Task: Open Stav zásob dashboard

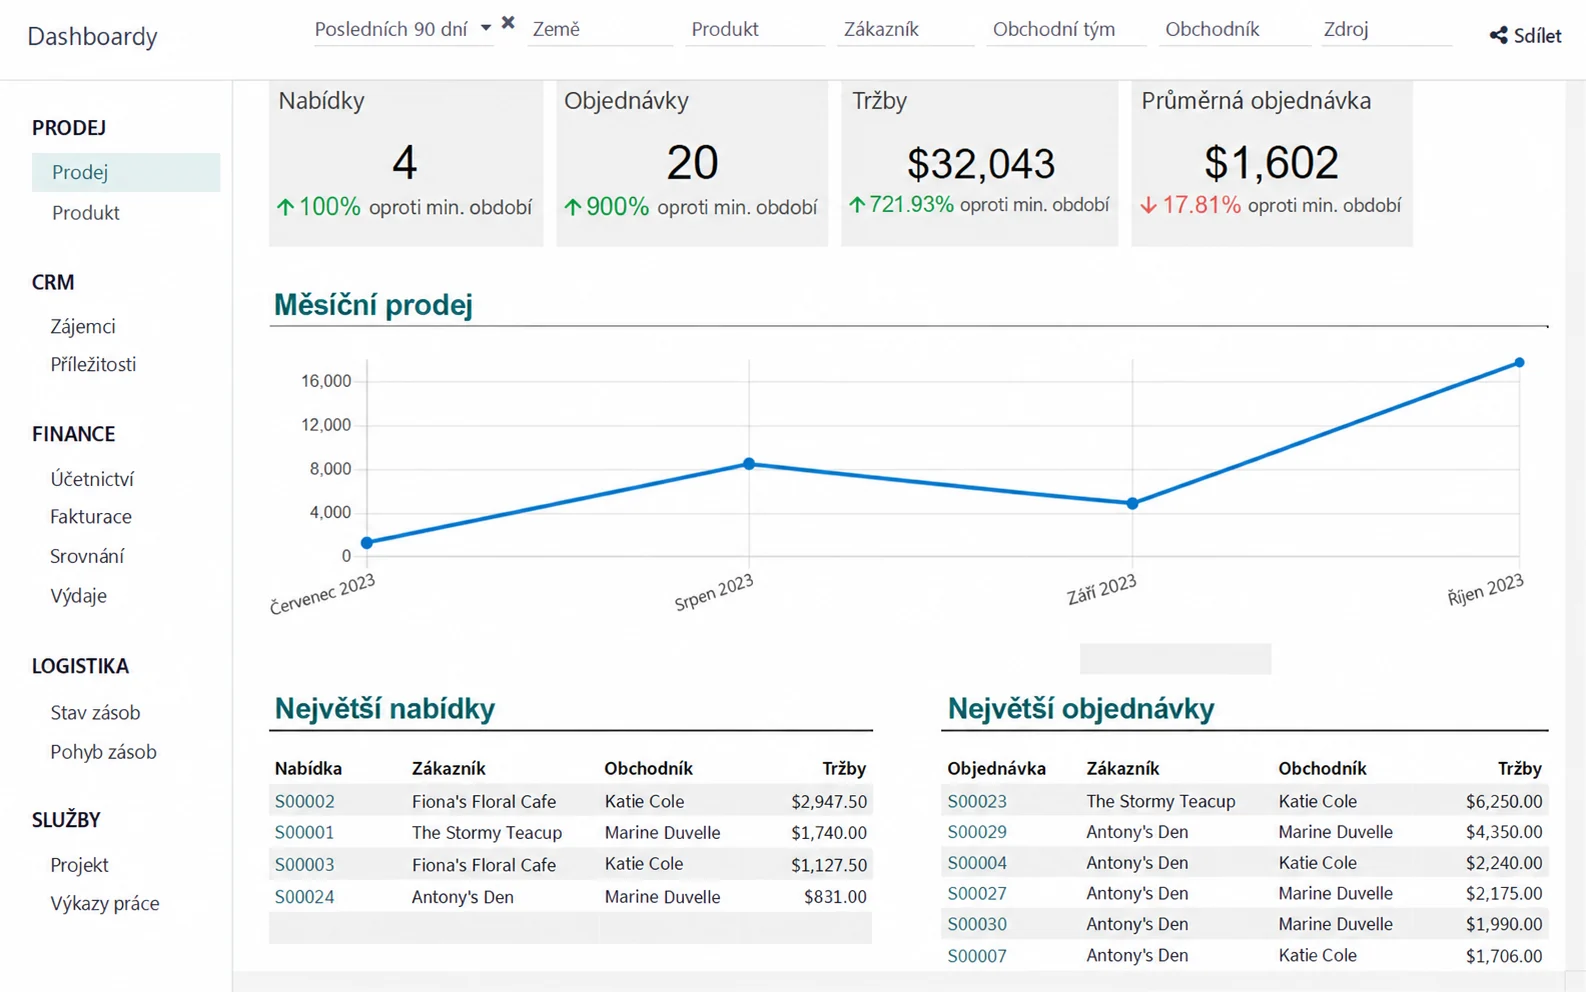Action: click(x=95, y=713)
